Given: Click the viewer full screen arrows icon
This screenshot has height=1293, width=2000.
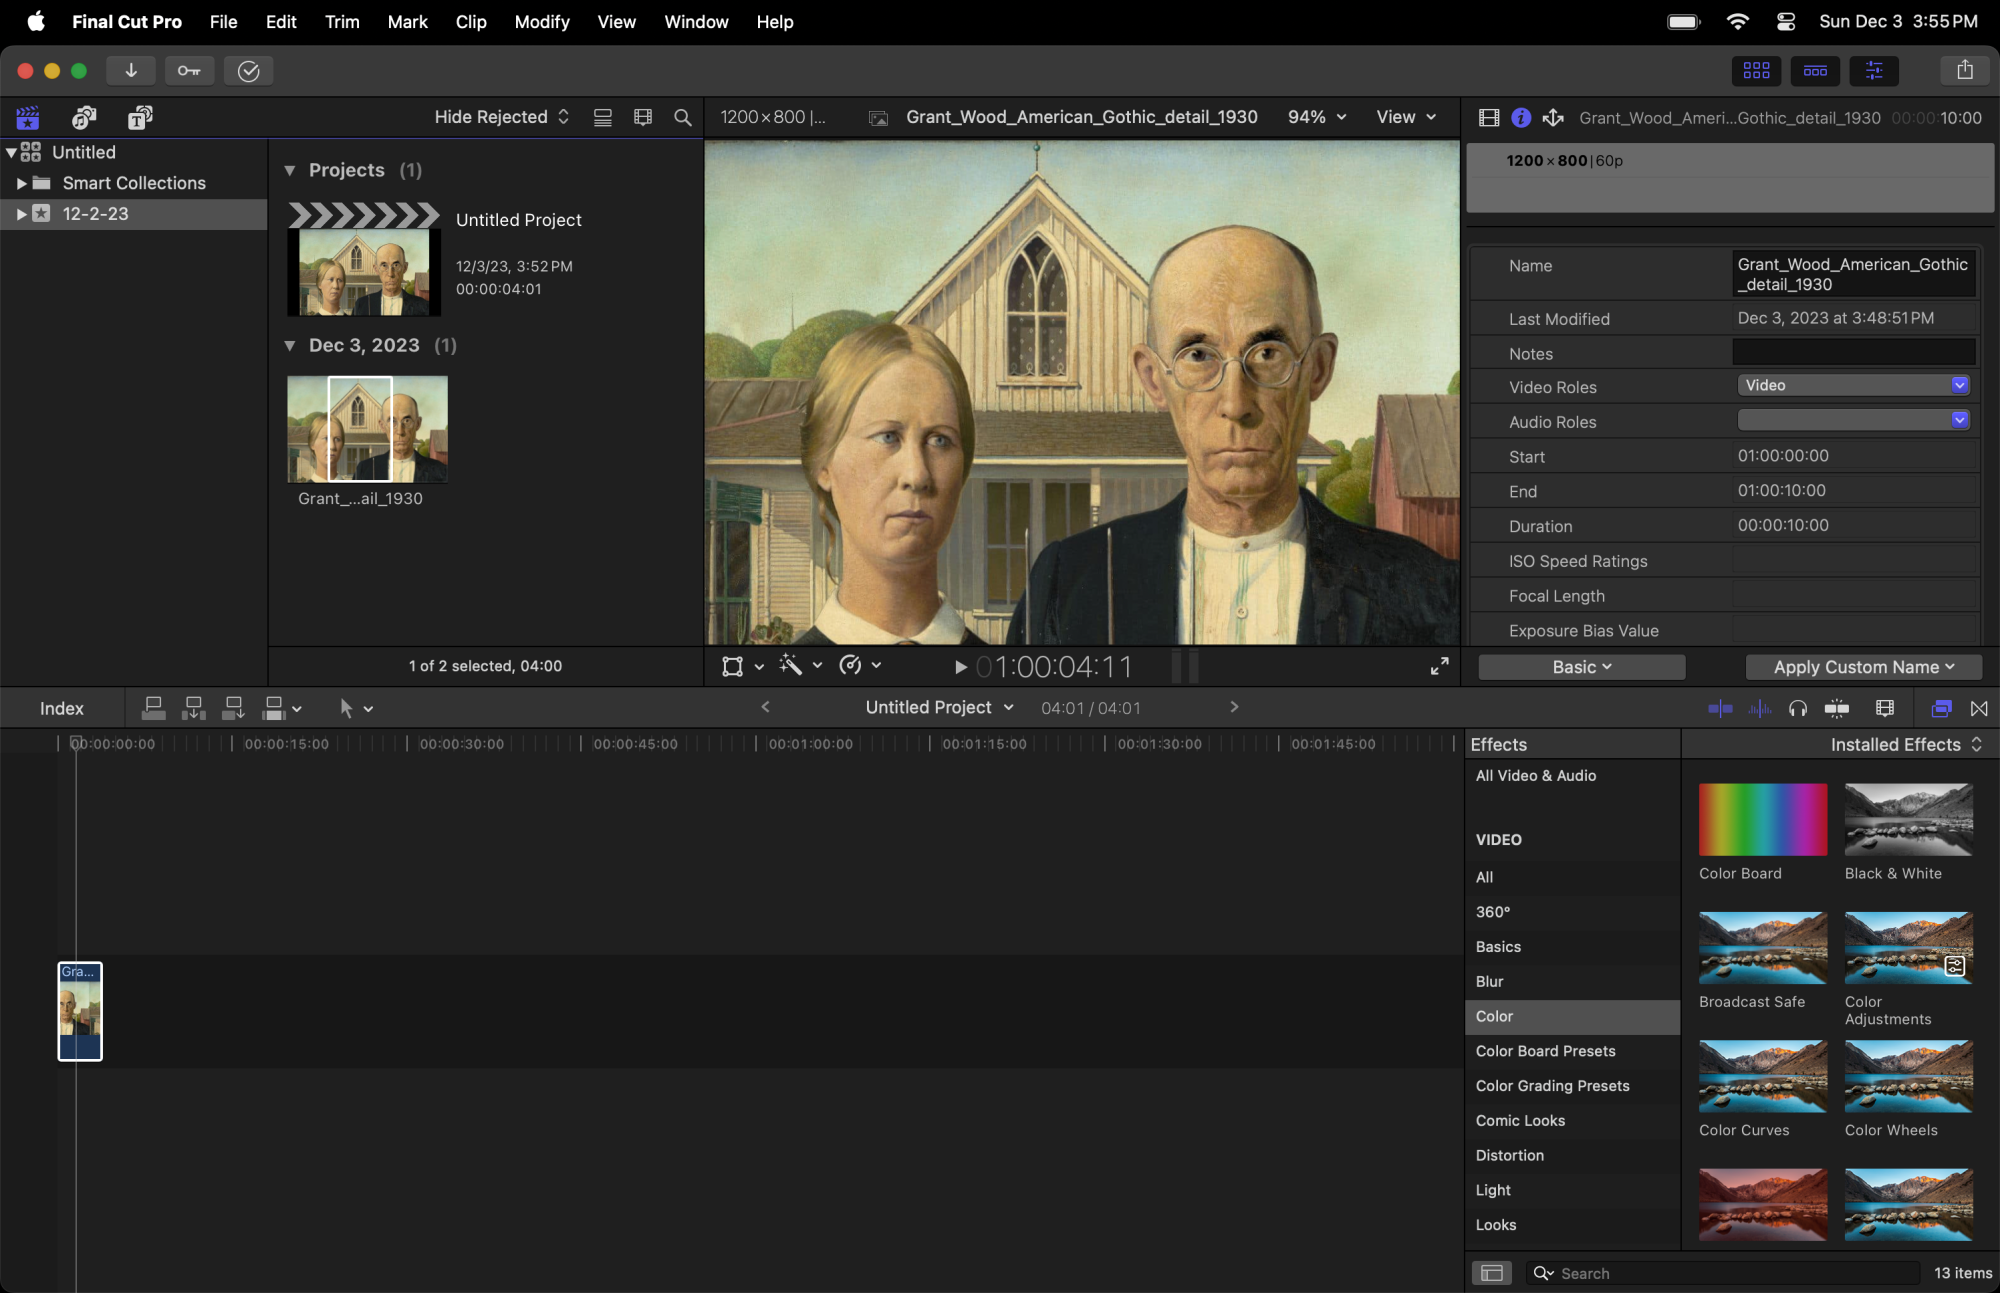Looking at the screenshot, I should click(x=1440, y=666).
